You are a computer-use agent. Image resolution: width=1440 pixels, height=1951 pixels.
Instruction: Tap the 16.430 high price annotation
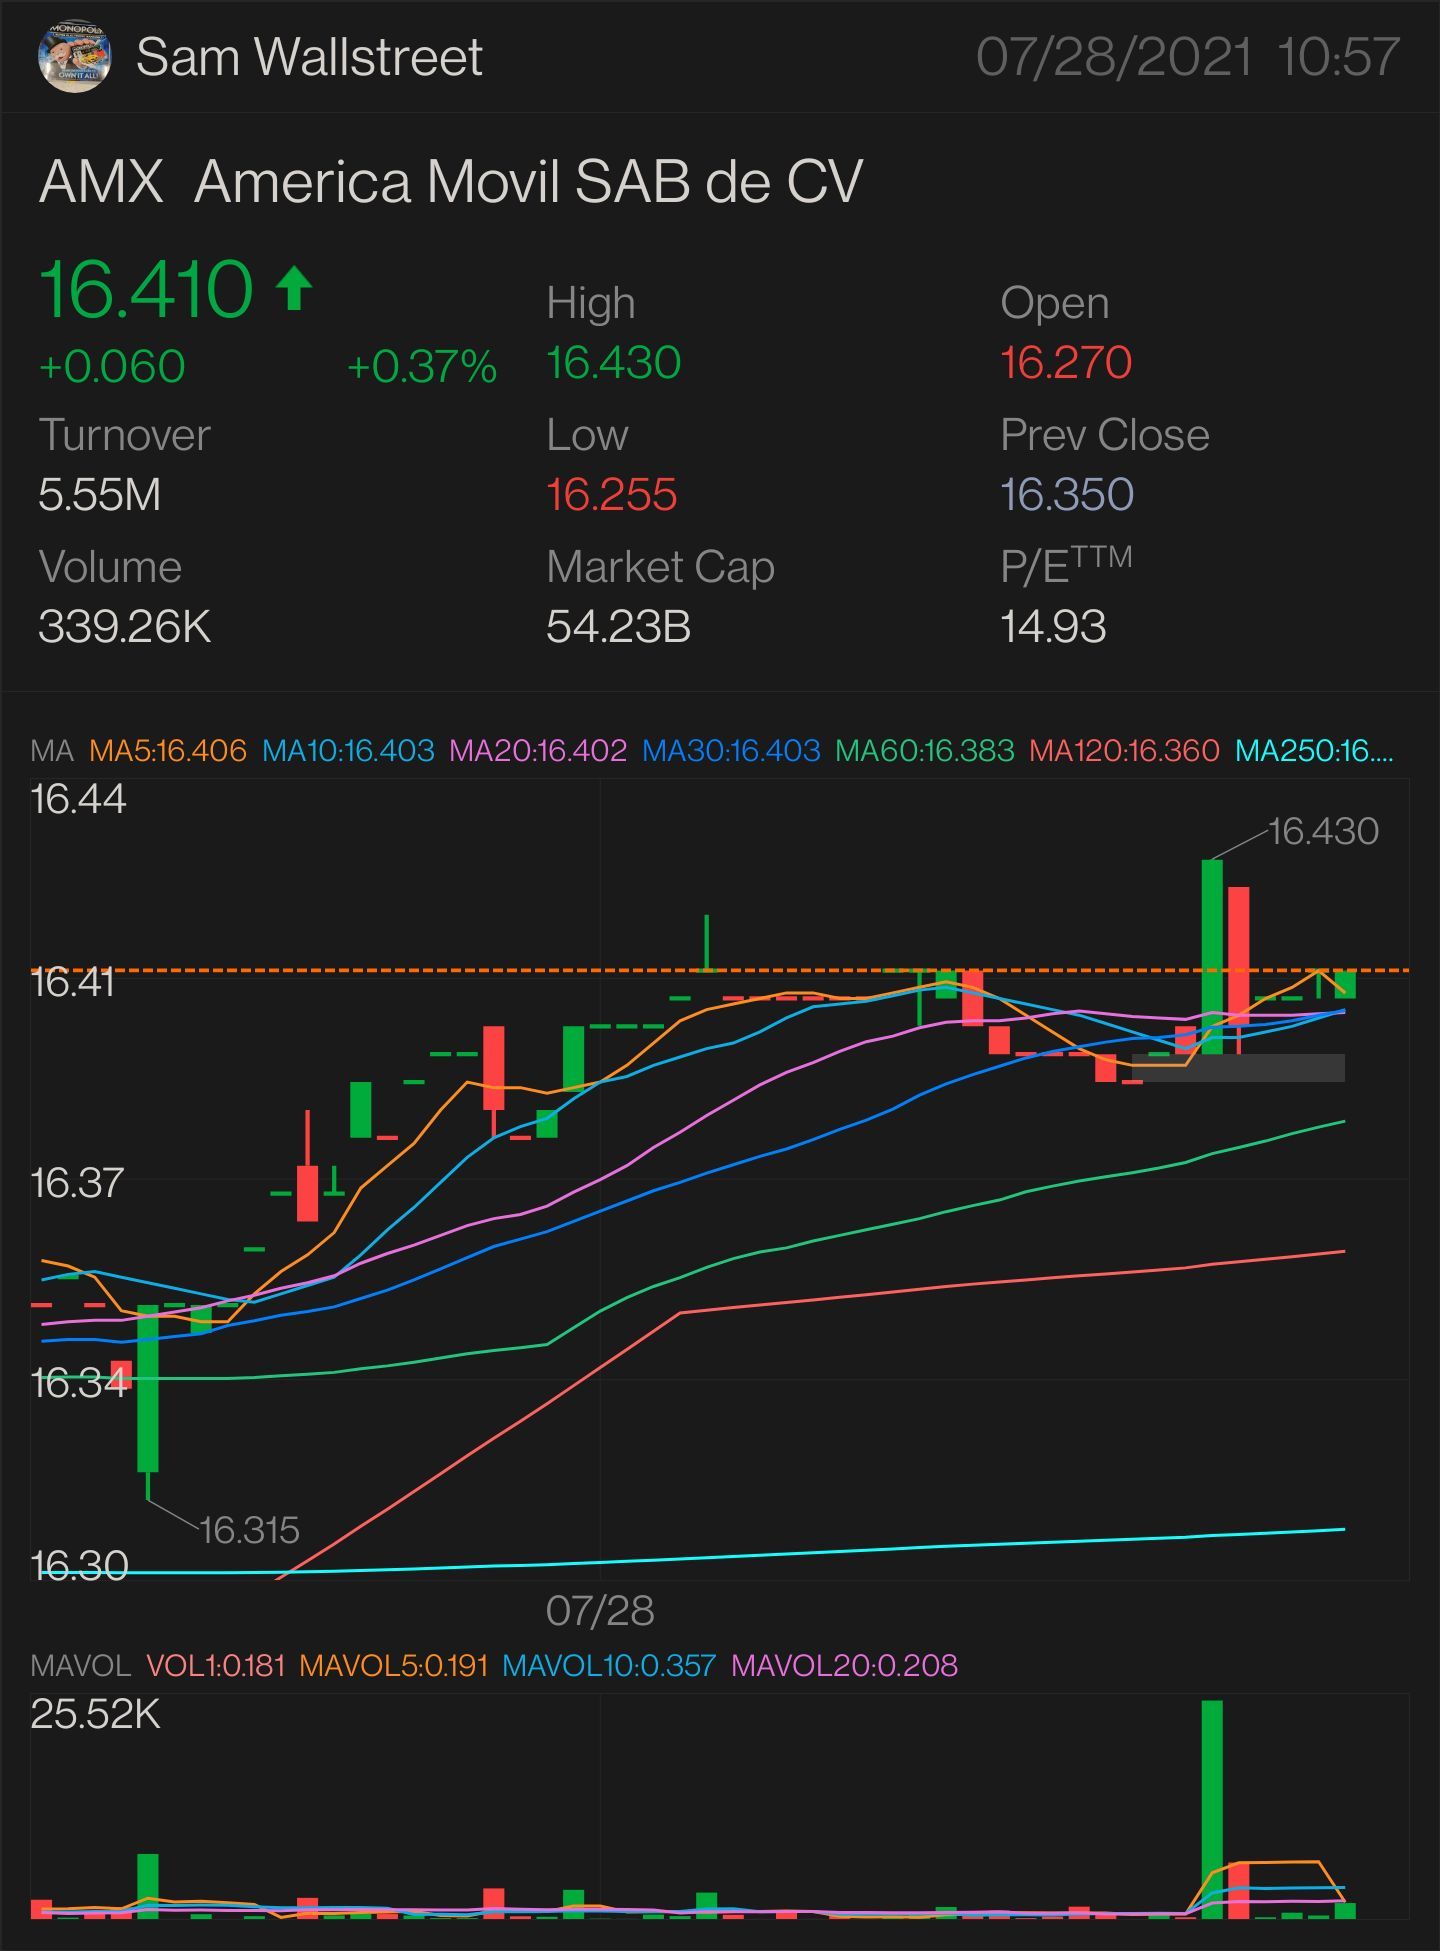coord(1323,831)
